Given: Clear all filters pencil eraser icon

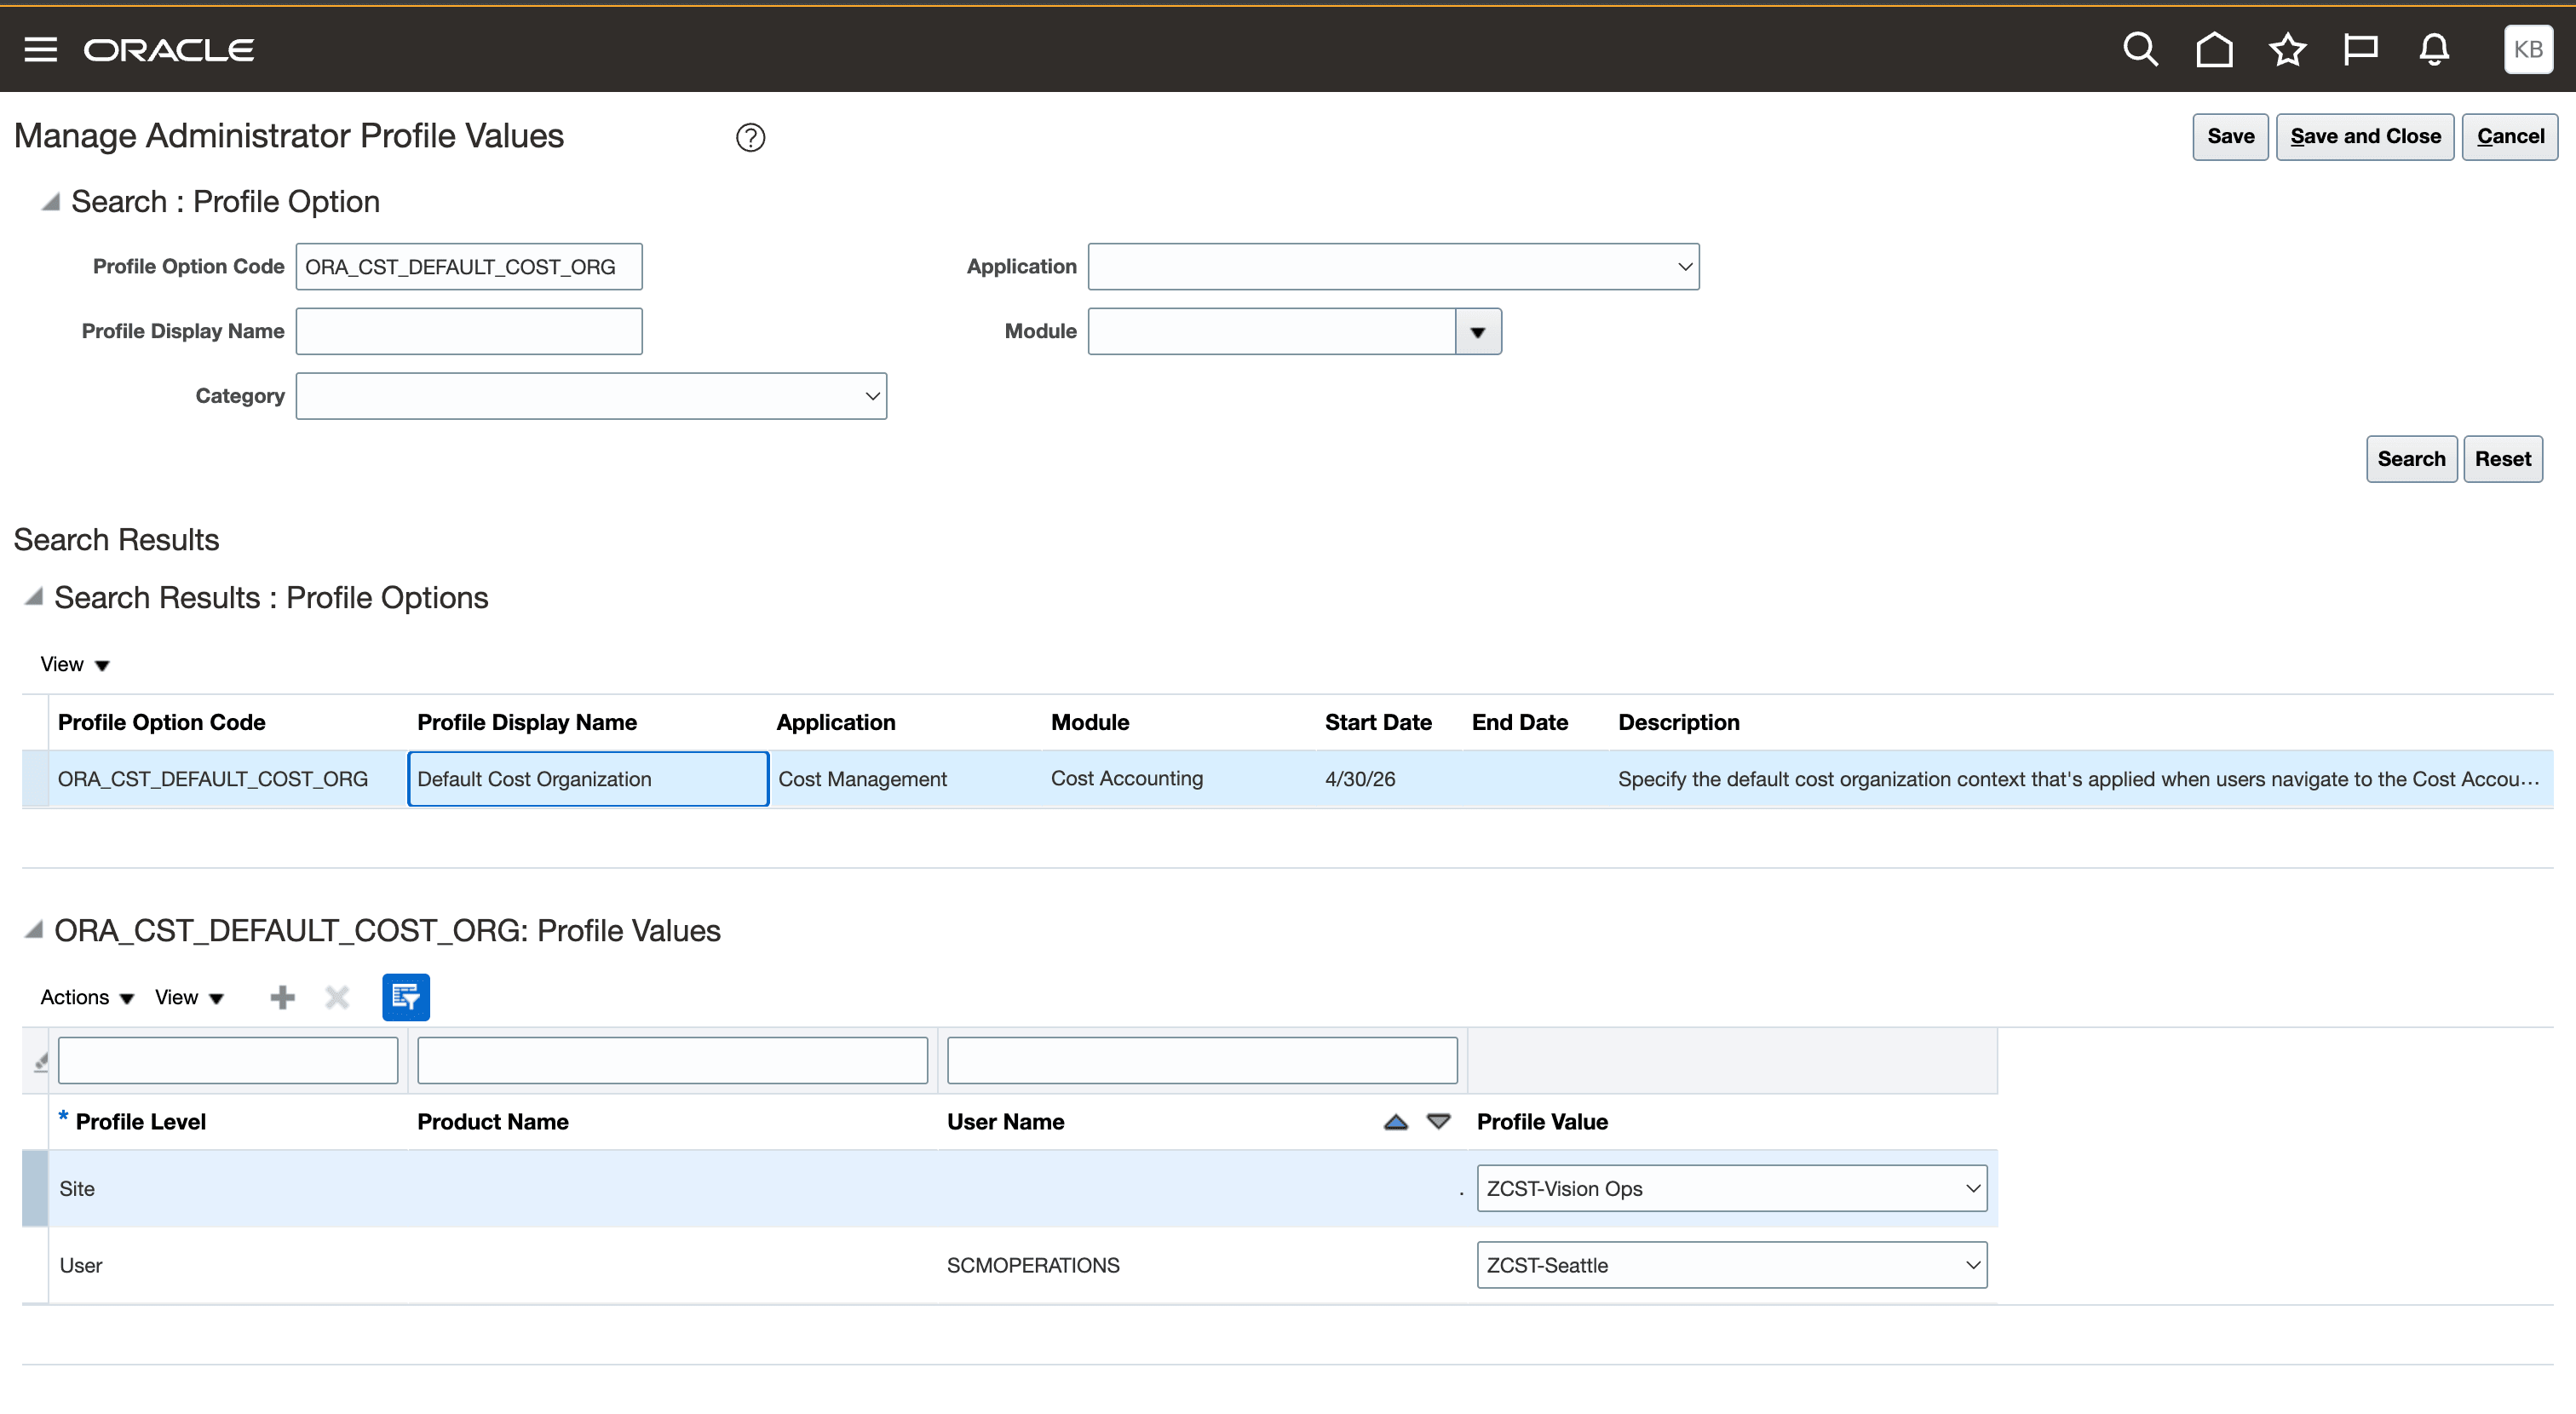Looking at the screenshot, I should point(41,1061).
